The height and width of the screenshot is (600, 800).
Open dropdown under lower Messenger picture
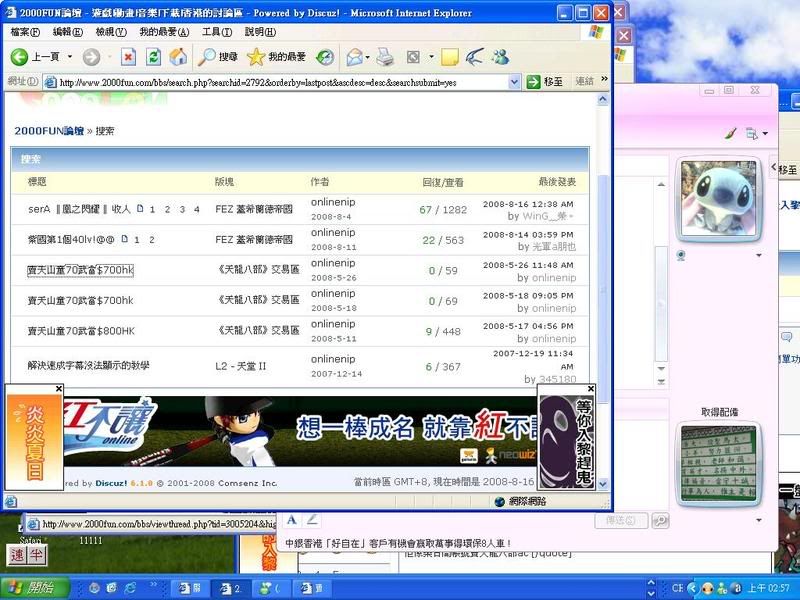coord(759,520)
